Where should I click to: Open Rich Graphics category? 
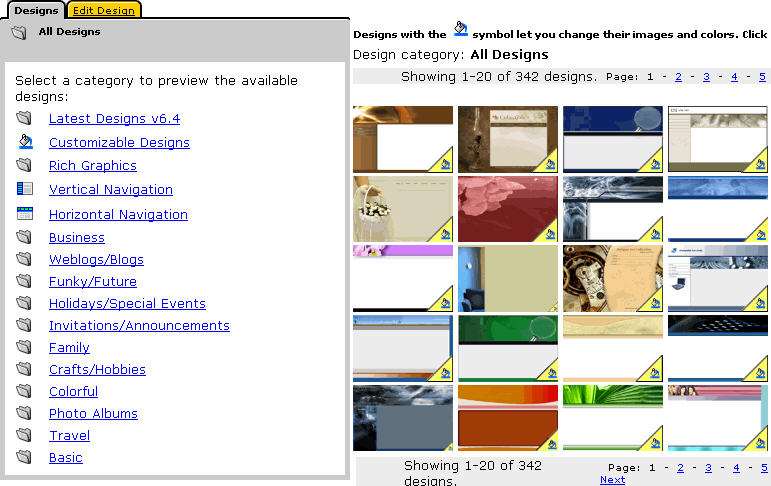click(x=93, y=166)
